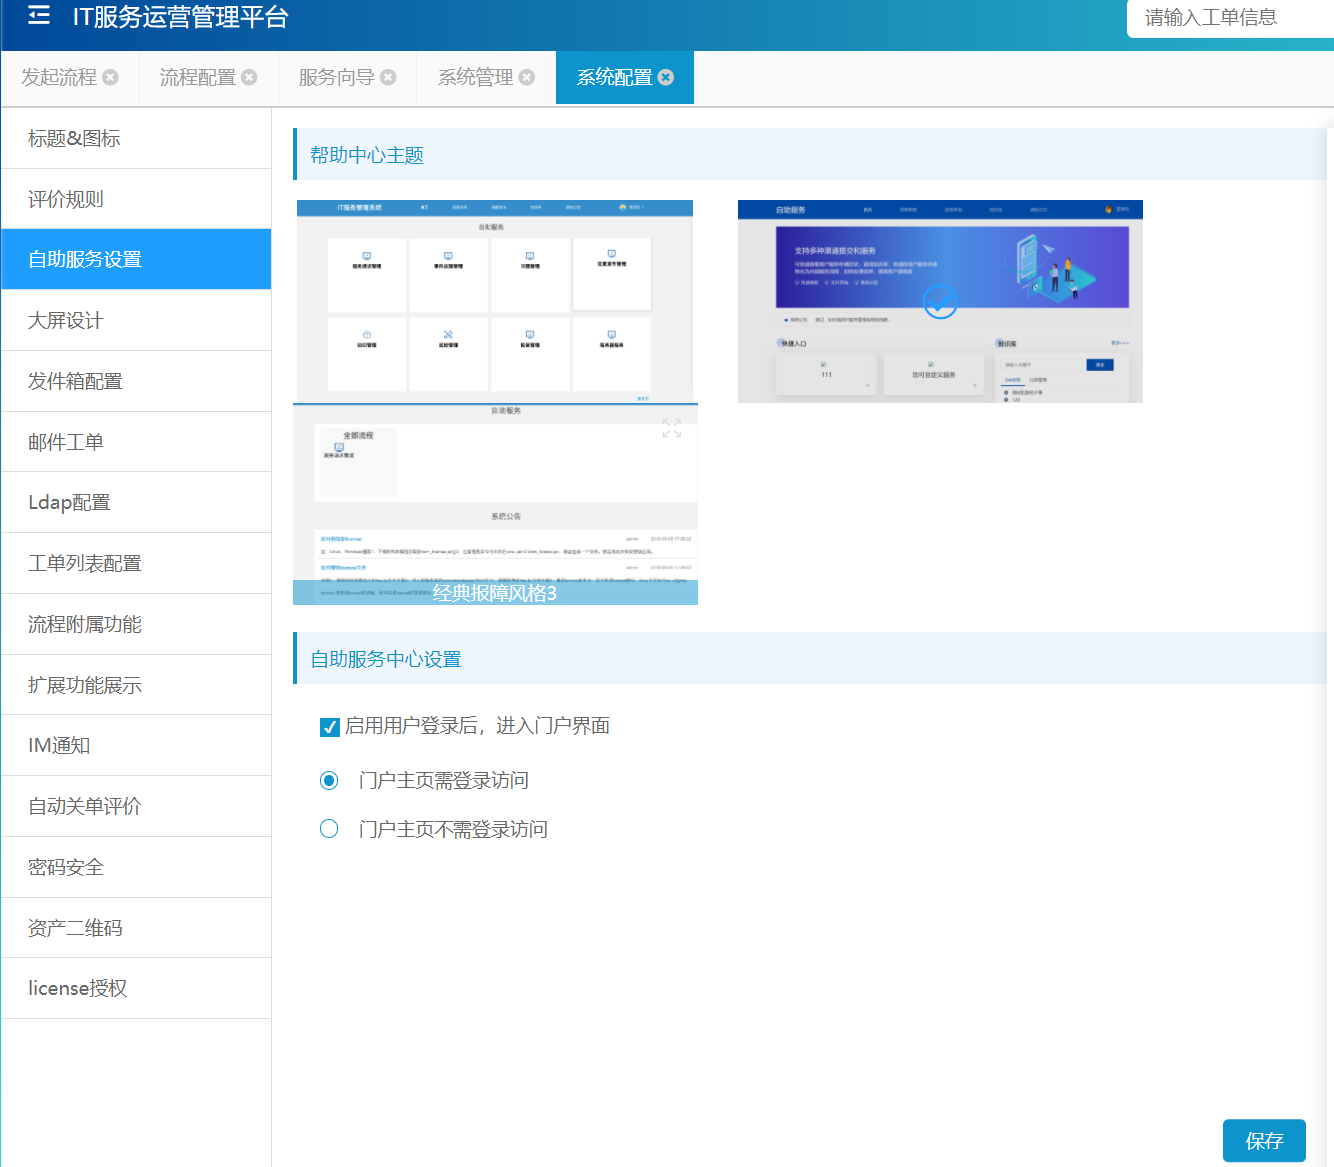Select 门户主页需登录访问 radio option
1334x1167 pixels.
click(329, 780)
